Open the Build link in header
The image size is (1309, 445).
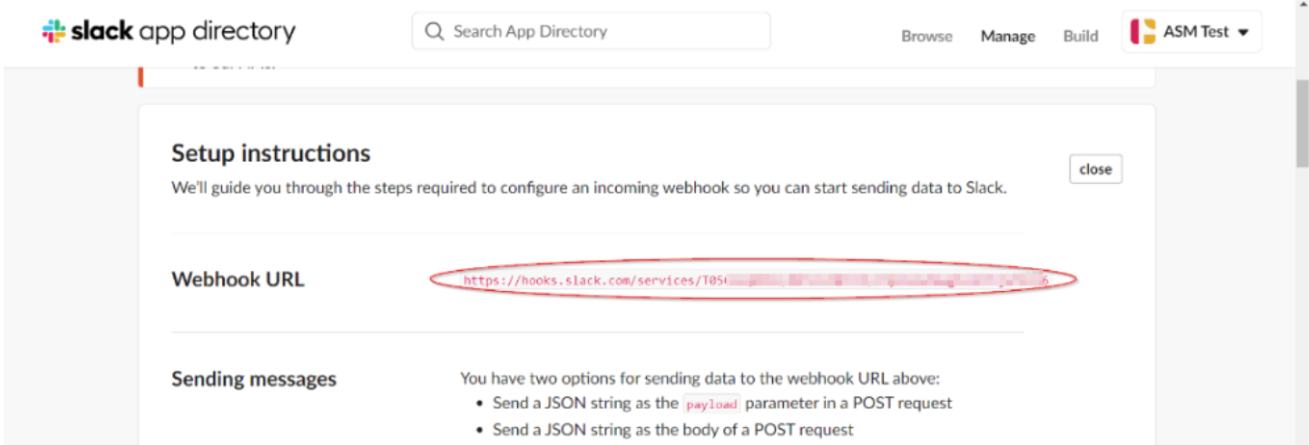coord(1080,35)
